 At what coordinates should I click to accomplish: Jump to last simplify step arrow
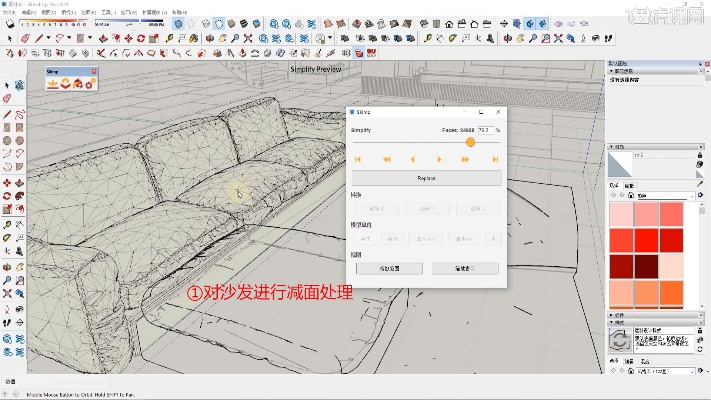(494, 159)
